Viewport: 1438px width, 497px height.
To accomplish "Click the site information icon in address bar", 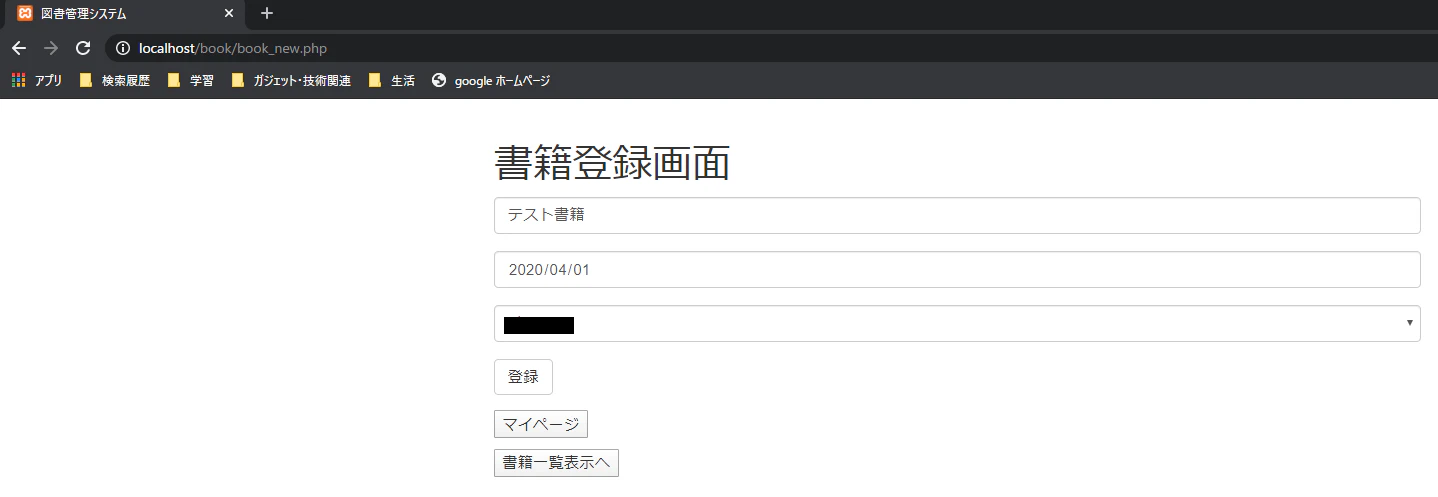I will [x=123, y=48].
